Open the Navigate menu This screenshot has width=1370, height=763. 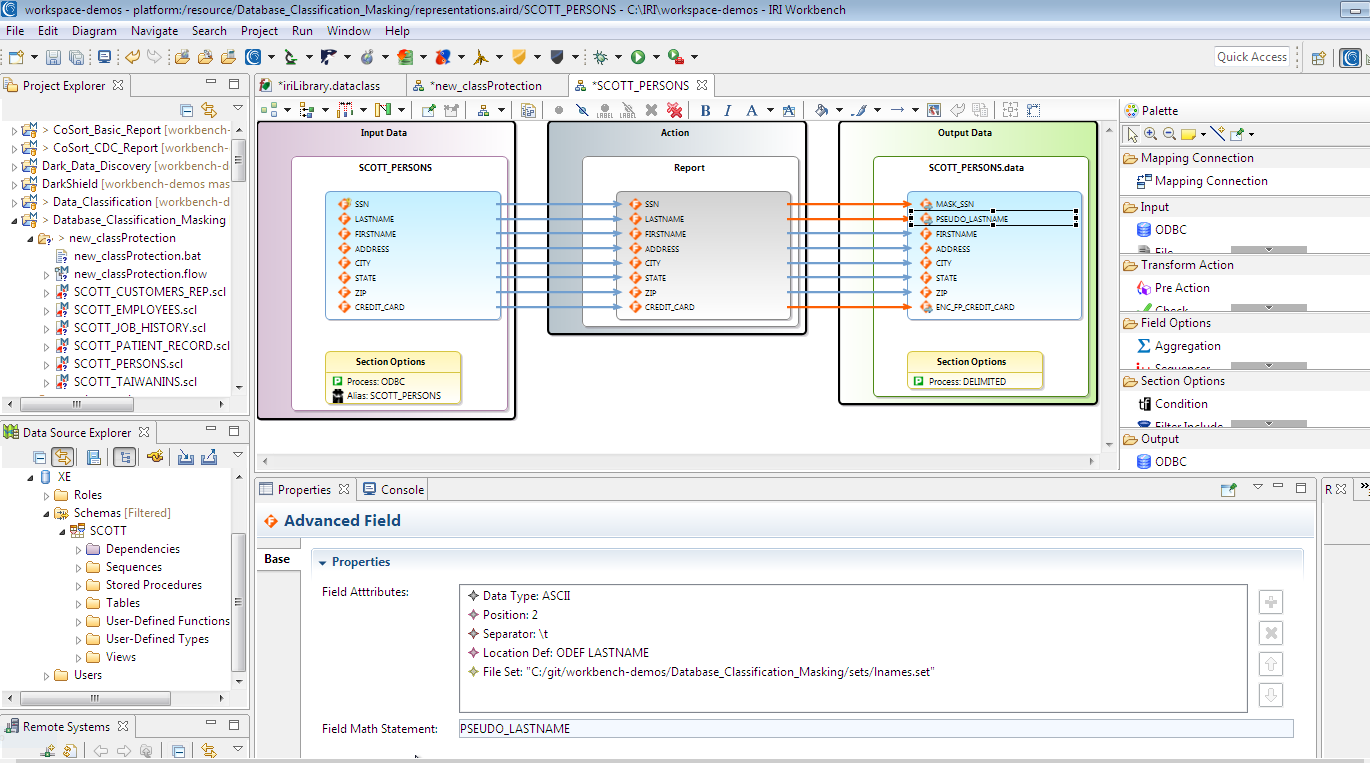(x=154, y=31)
